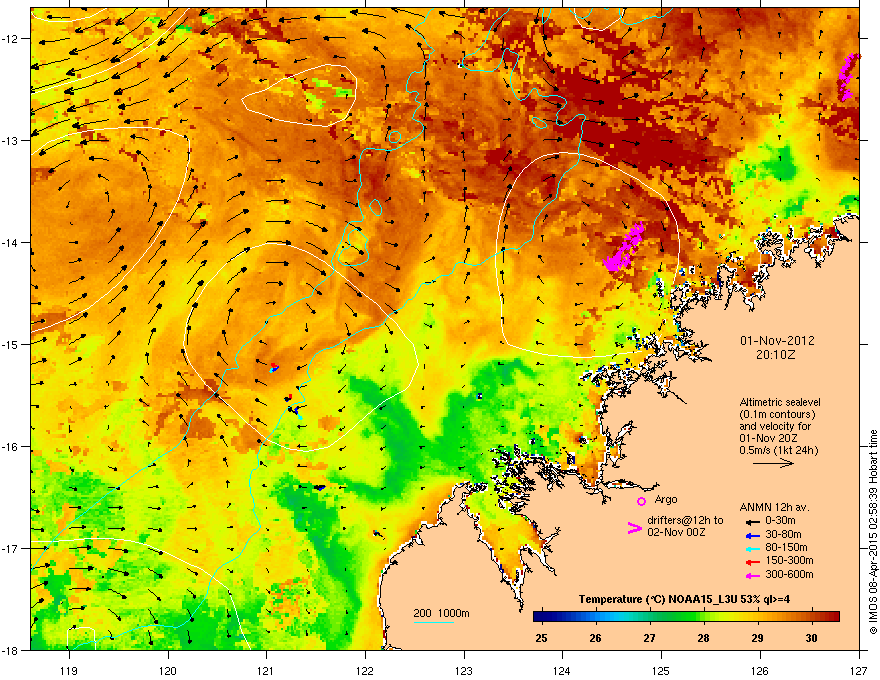Click the latitude axis label '-17'

(x=10, y=549)
